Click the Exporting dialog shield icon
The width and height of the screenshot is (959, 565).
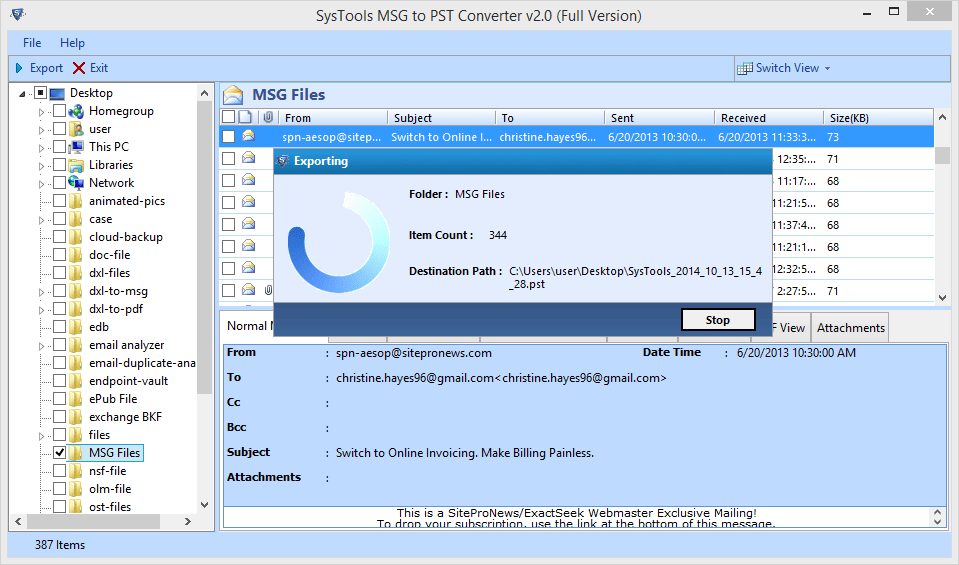pyautogui.click(x=283, y=161)
